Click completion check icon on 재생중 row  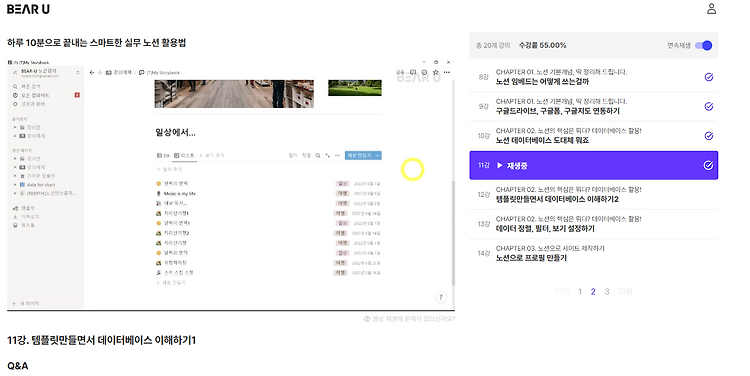pyautogui.click(x=708, y=166)
